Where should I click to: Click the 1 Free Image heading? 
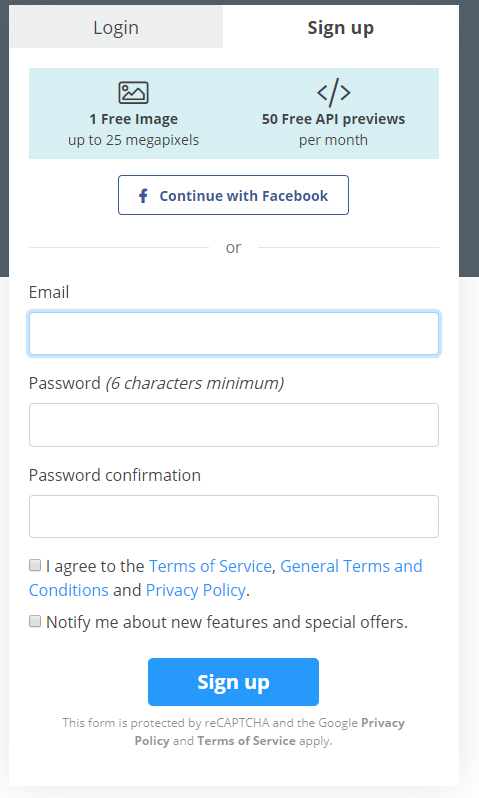pos(133,119)
